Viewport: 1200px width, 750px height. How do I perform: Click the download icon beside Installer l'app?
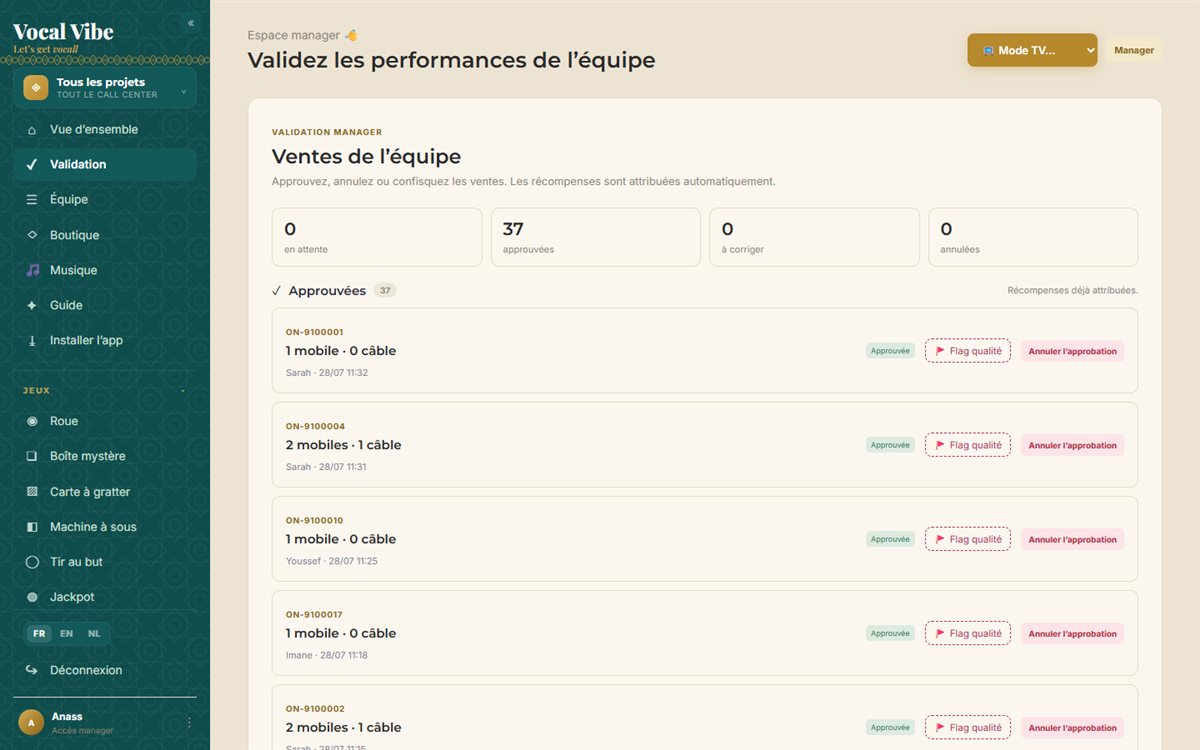32,341
